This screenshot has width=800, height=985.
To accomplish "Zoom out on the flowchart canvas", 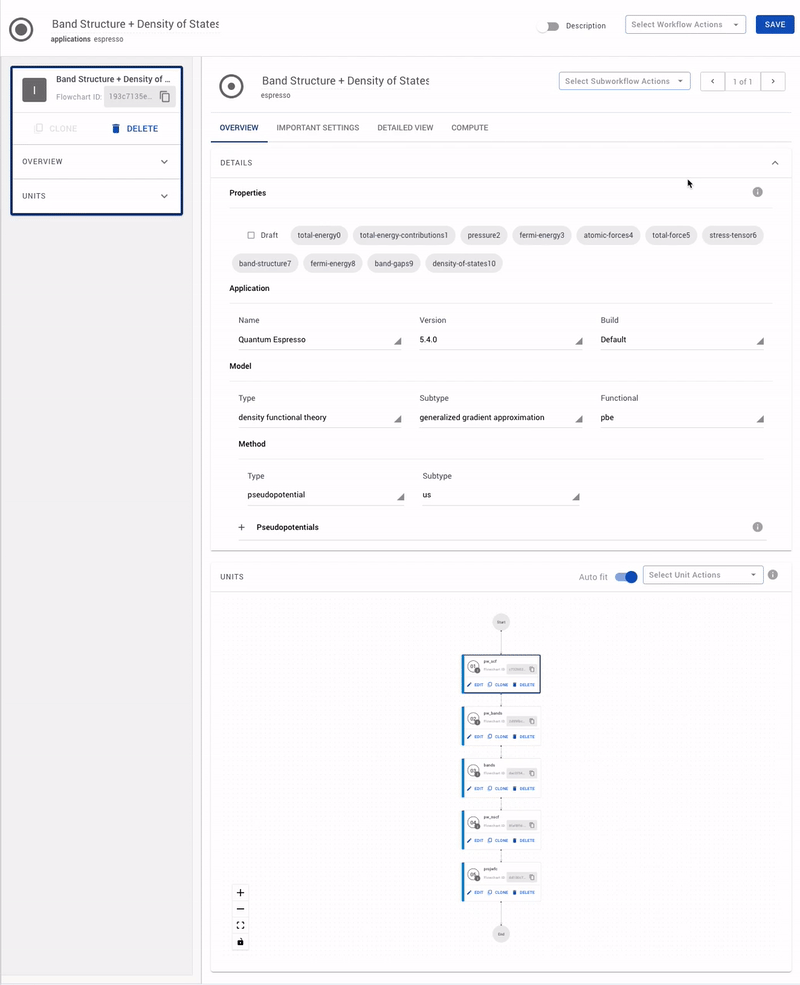I will [x=241, y=909].
